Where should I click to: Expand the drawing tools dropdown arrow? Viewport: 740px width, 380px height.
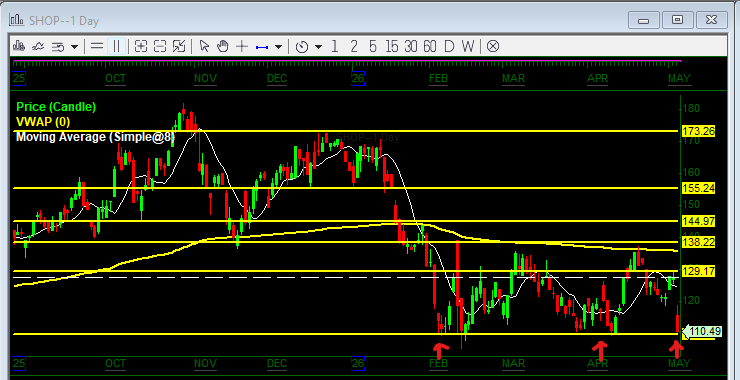[x=278, y=47]
